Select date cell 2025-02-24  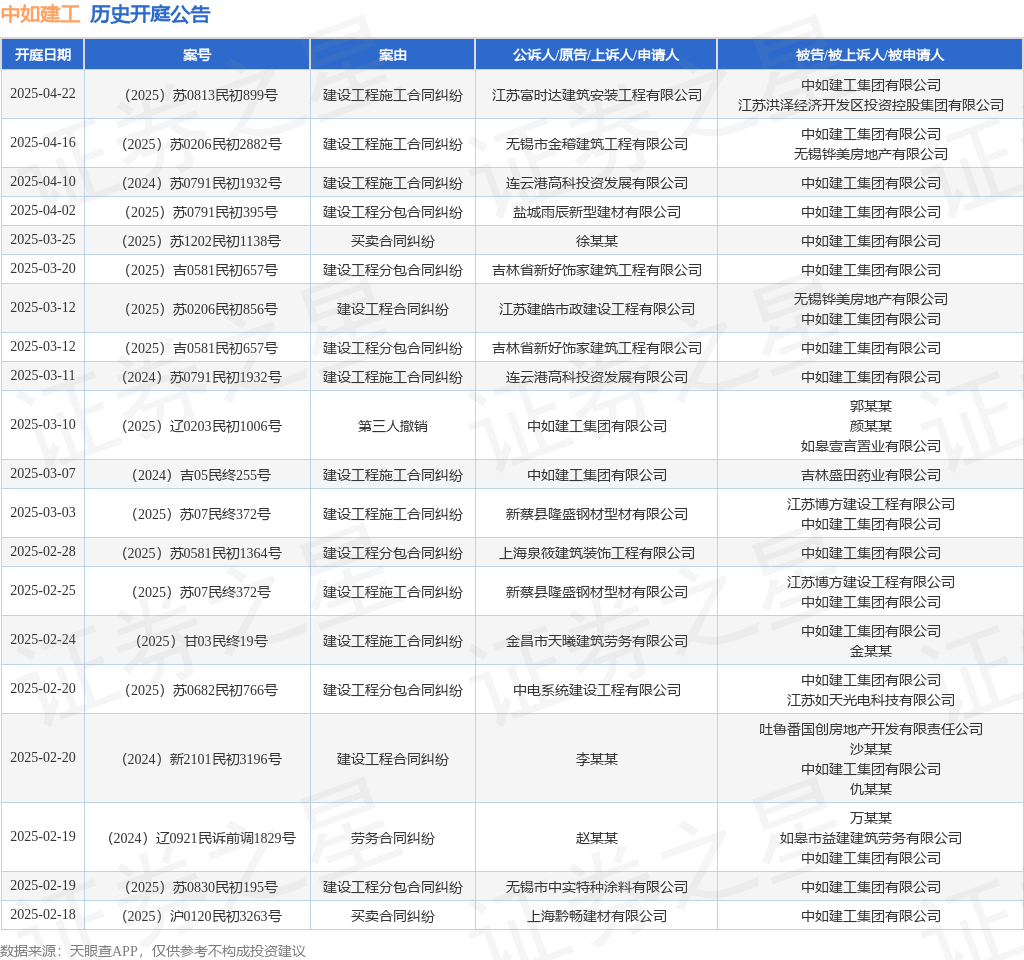point(43,639)
